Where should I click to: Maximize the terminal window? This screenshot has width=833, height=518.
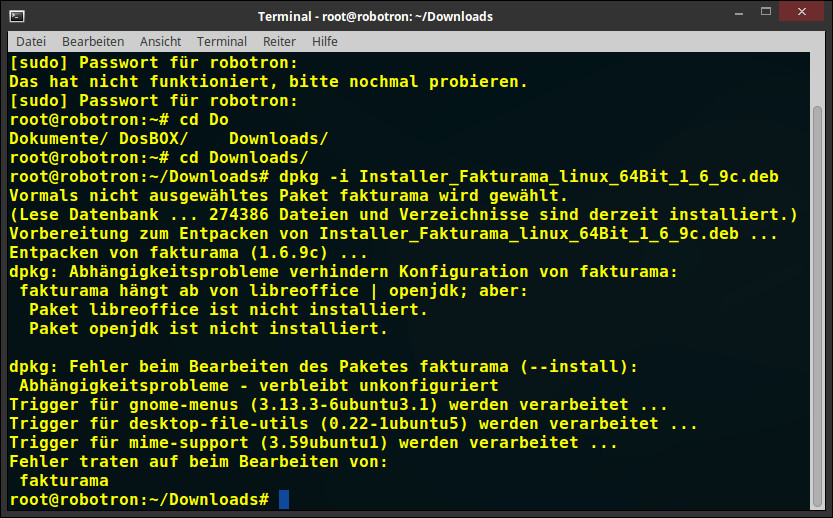point(766,12)
